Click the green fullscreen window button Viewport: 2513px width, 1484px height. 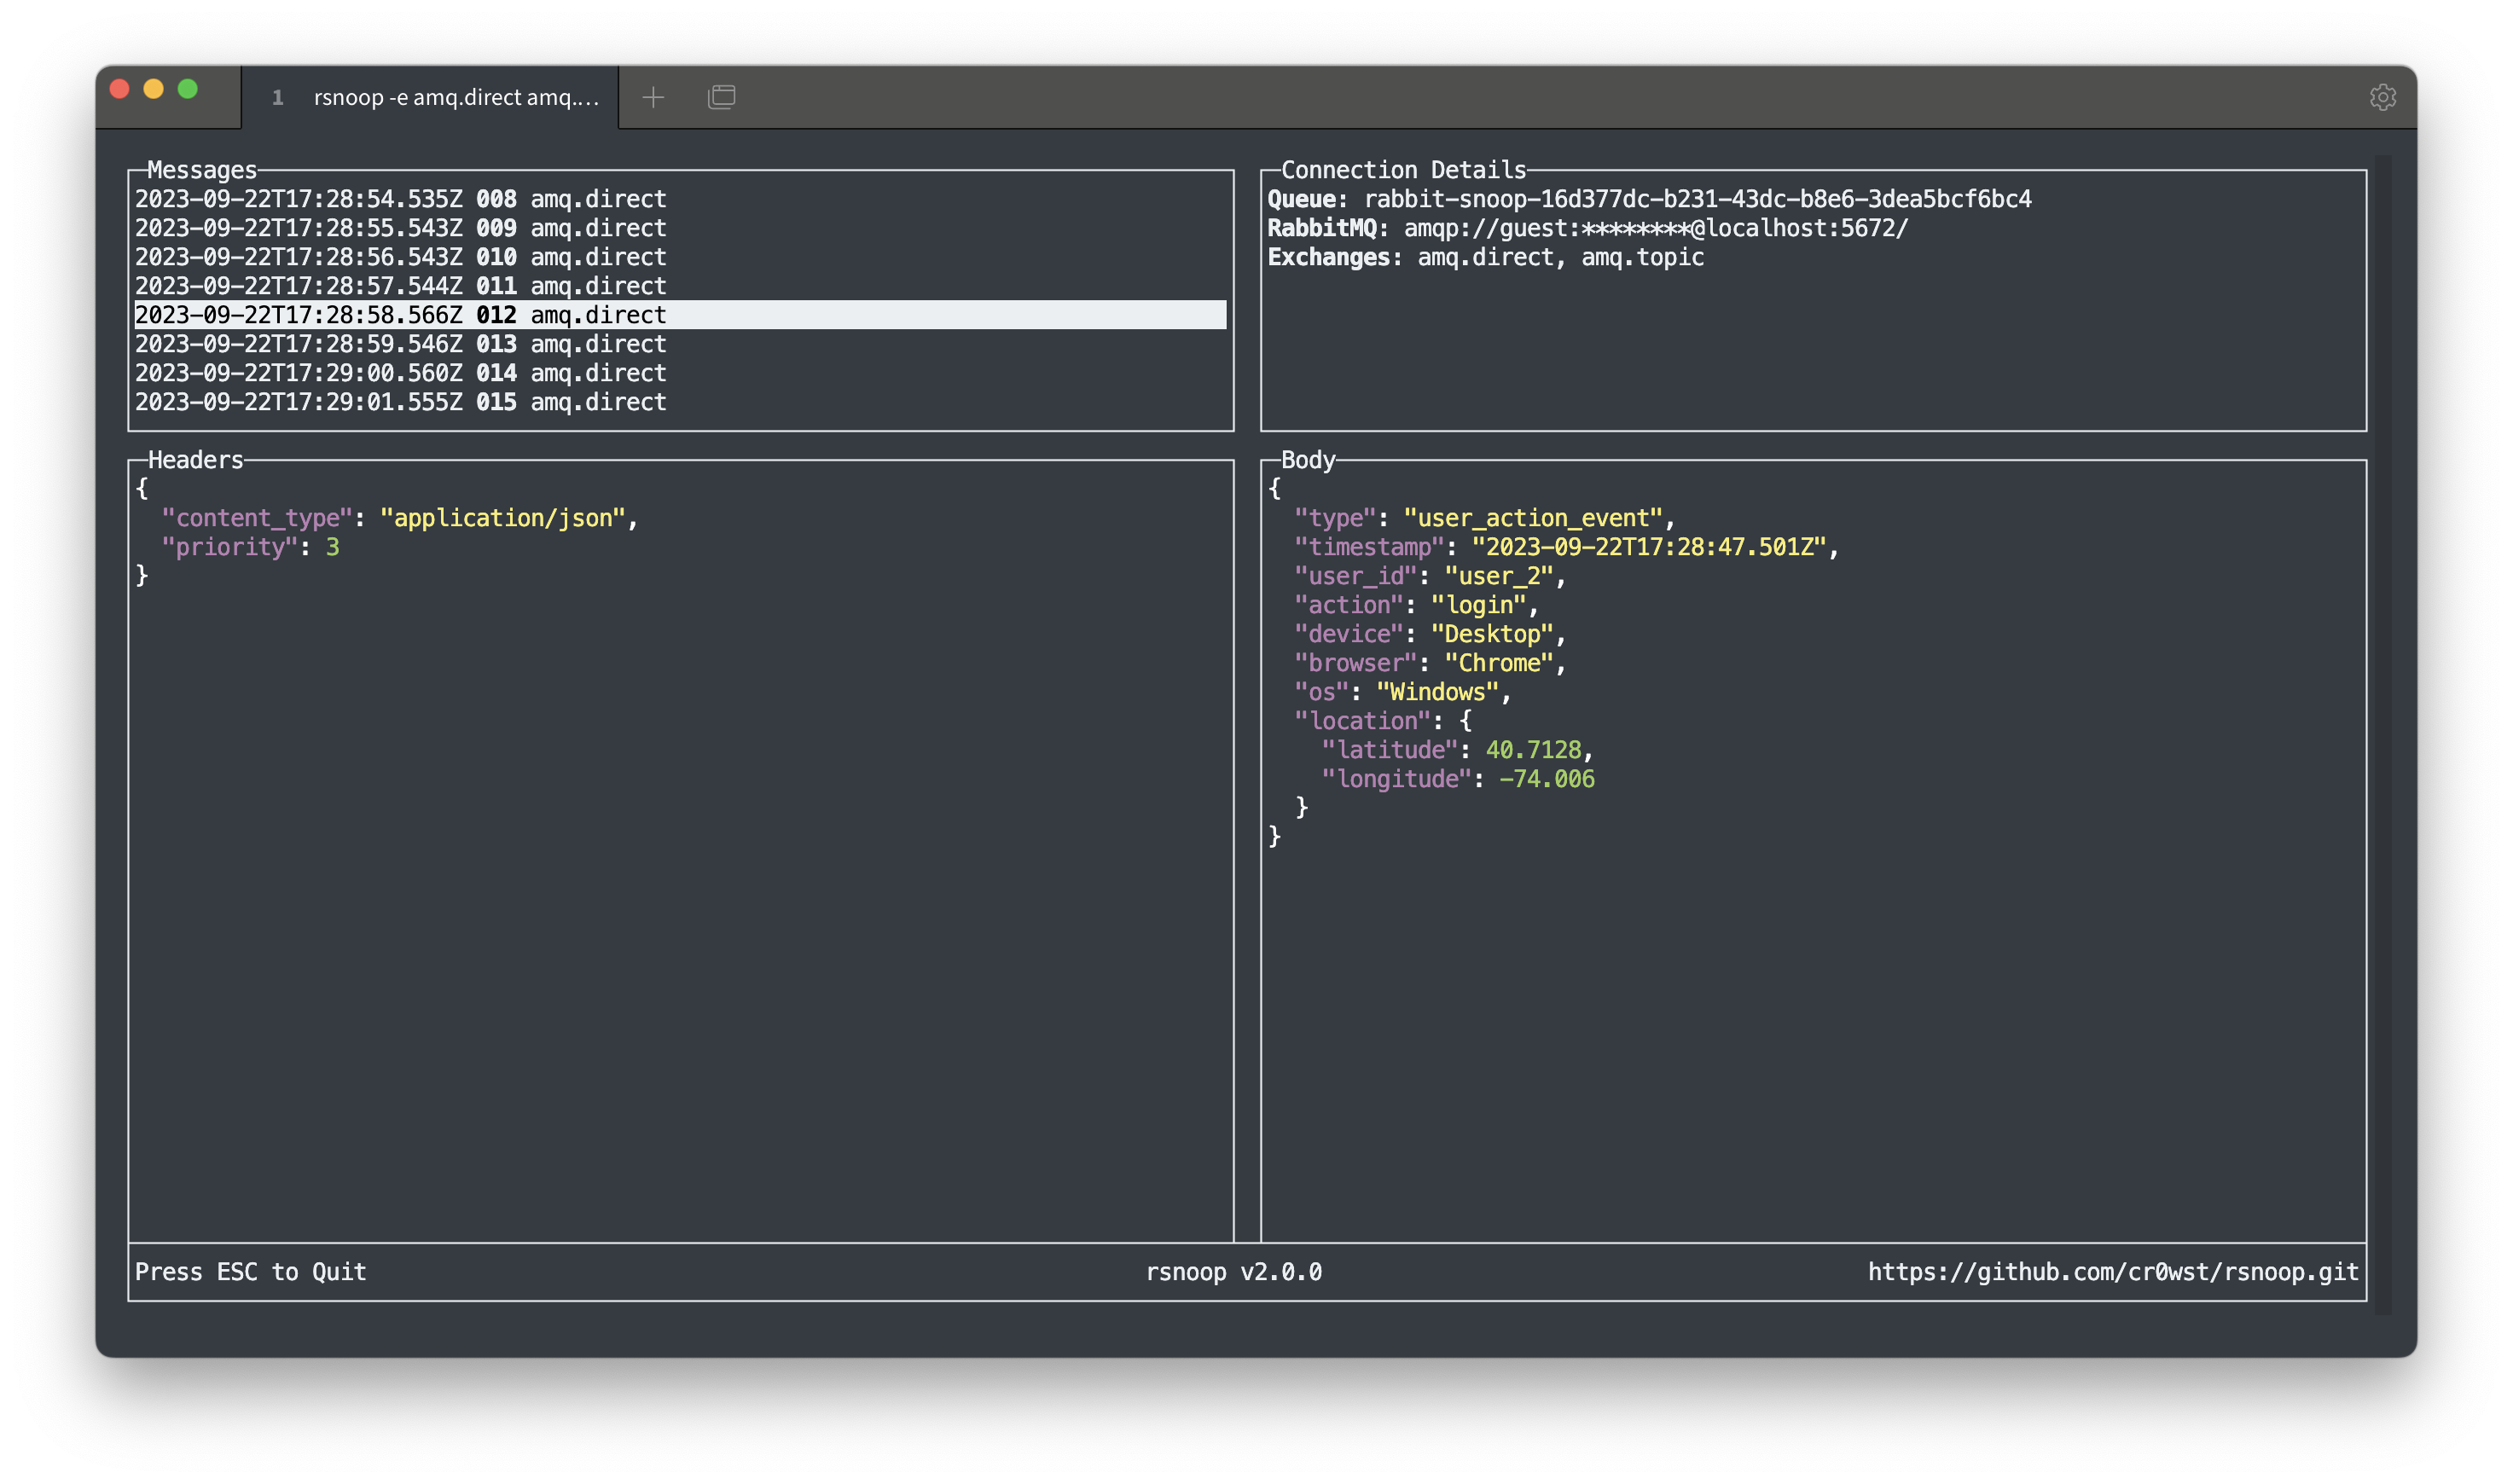click(x=188, y=89)
